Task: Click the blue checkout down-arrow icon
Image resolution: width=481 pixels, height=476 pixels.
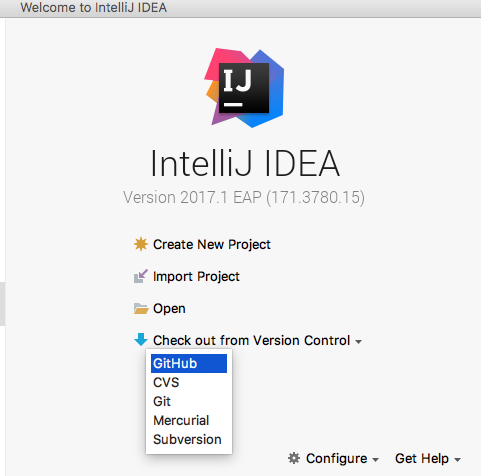Action: click(x=141, y=340)
